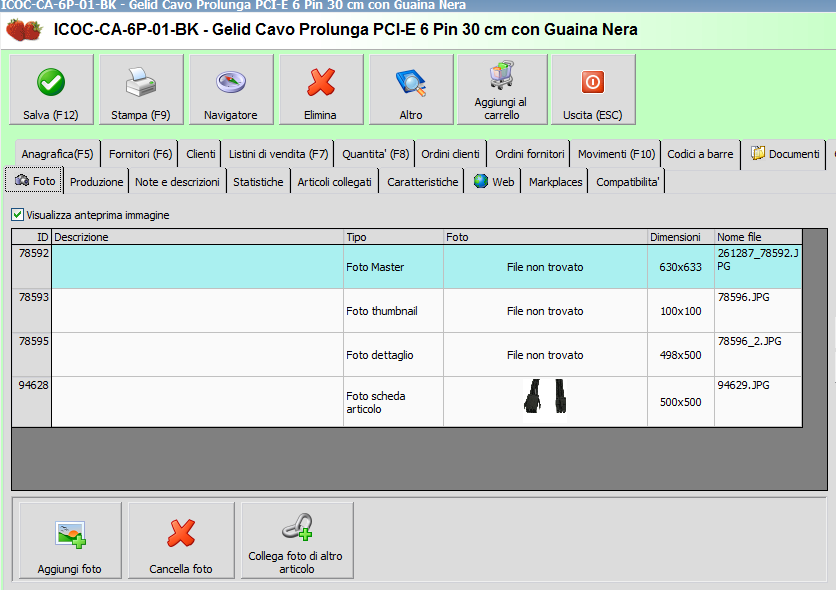Screen dimensions: 836x590
Task: Click the Collega foto chain link icon
Action: [298, 527]
